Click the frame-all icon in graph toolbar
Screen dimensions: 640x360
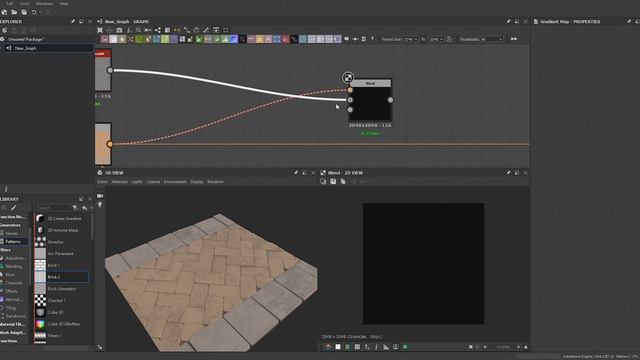click(x=100, y=30)
